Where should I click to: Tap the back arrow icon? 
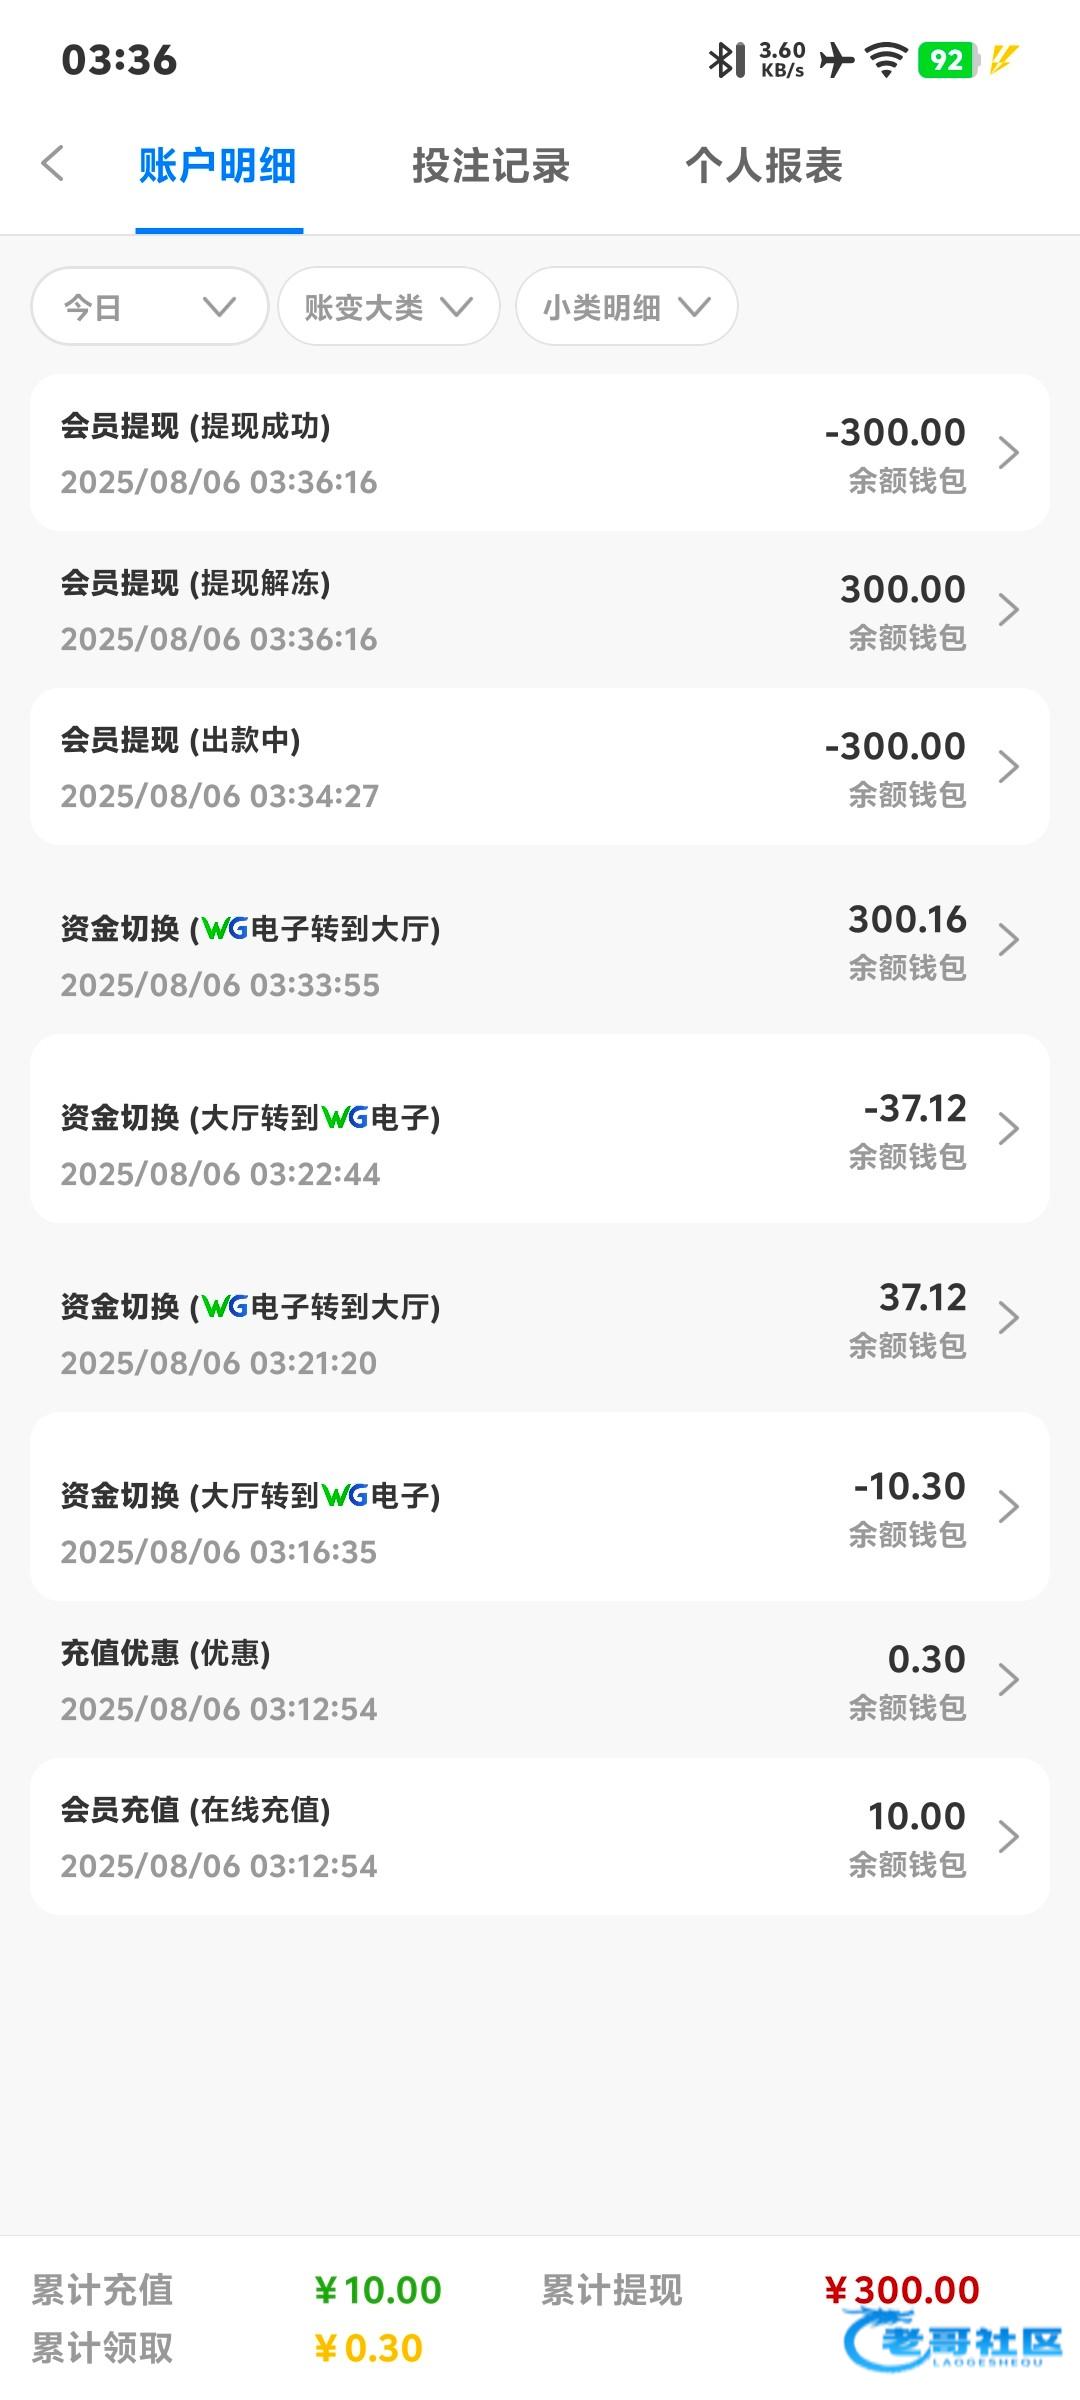coord(54,164)
